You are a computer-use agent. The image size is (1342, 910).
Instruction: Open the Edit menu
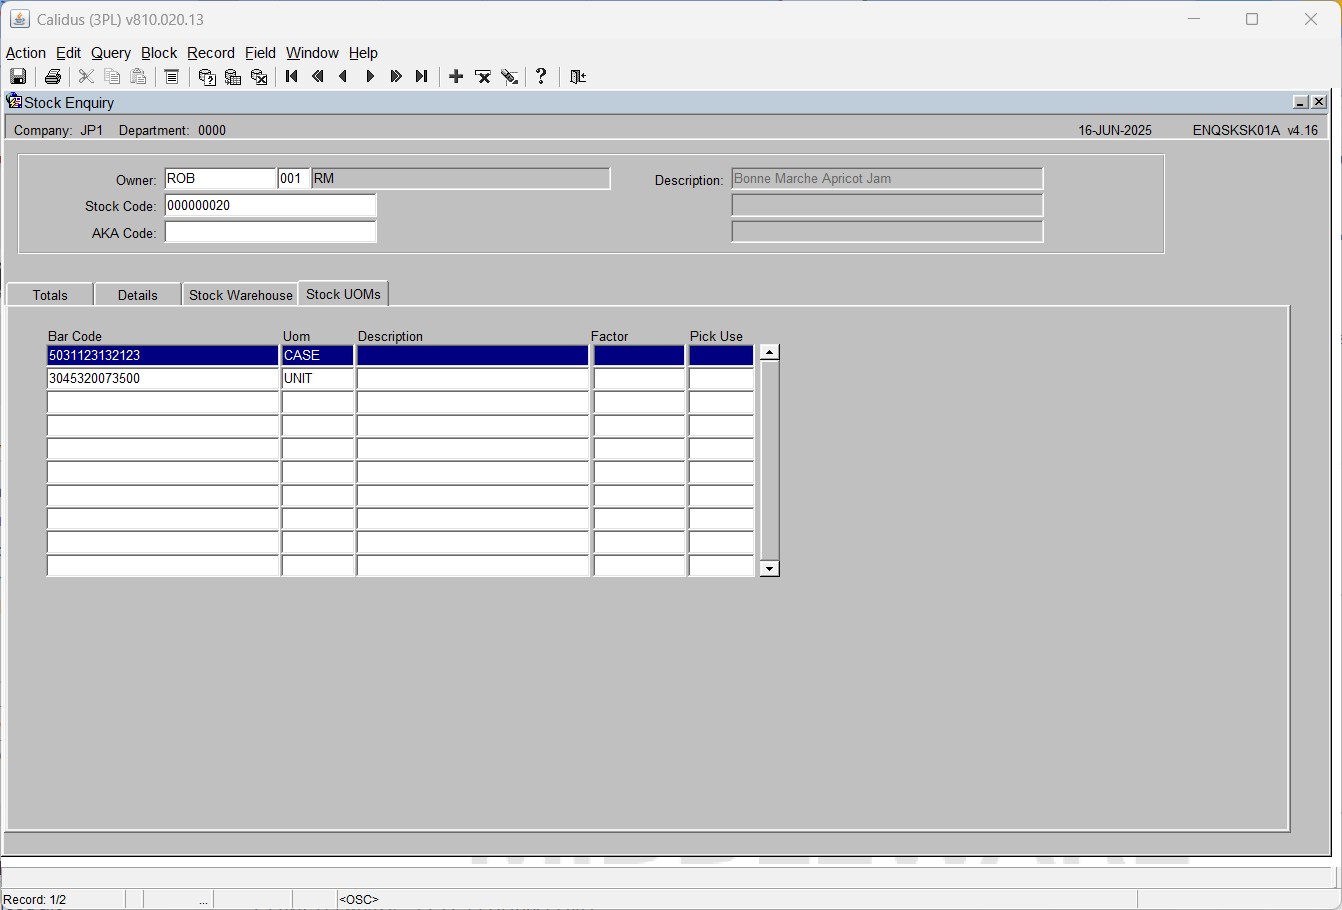click(68, 53)
